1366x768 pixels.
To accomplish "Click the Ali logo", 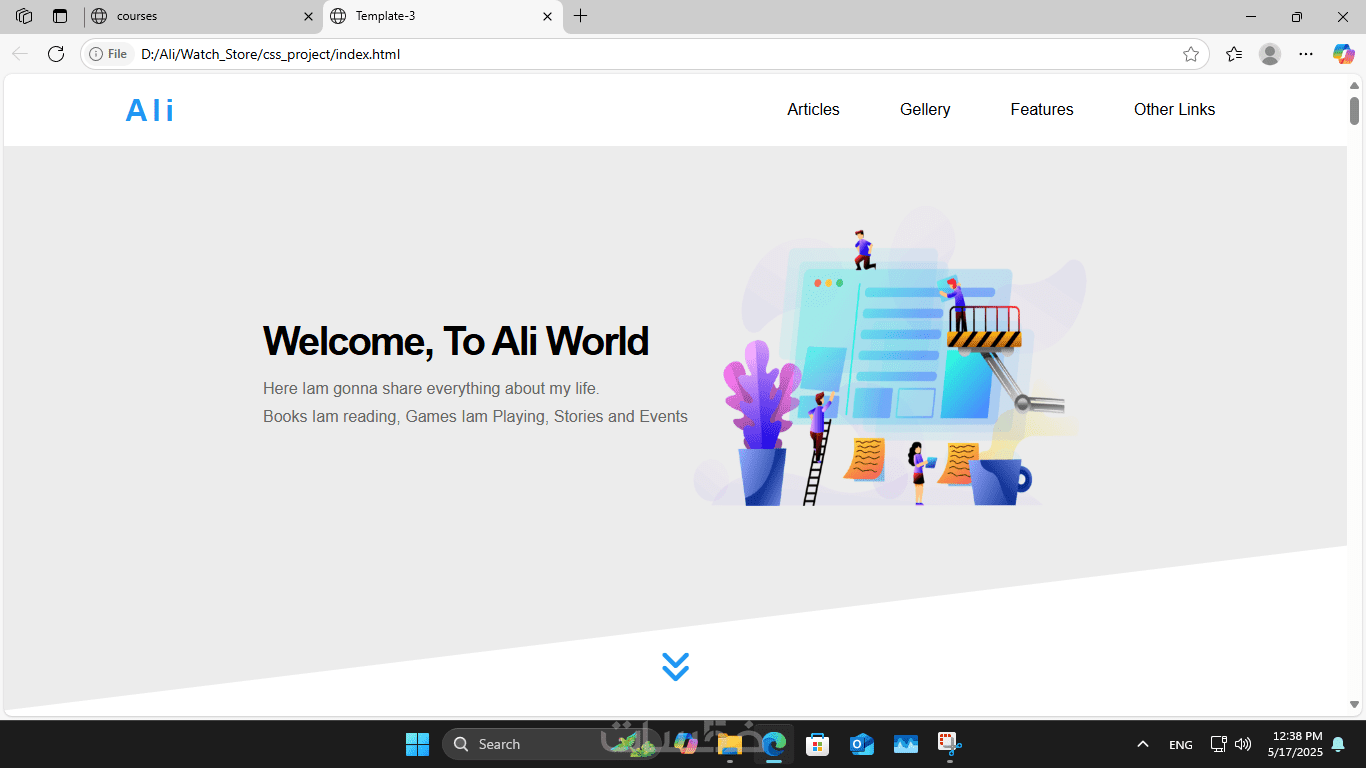I will coord(150,110).
